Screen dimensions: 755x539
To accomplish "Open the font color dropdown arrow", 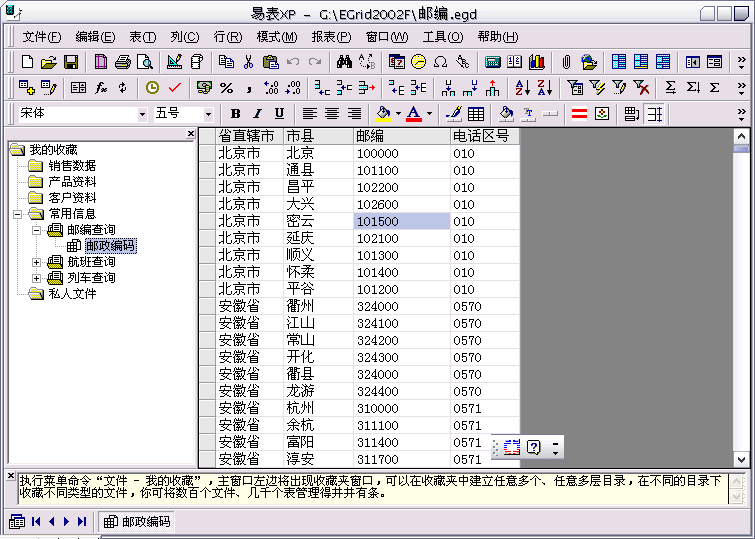I will (429, 114).
